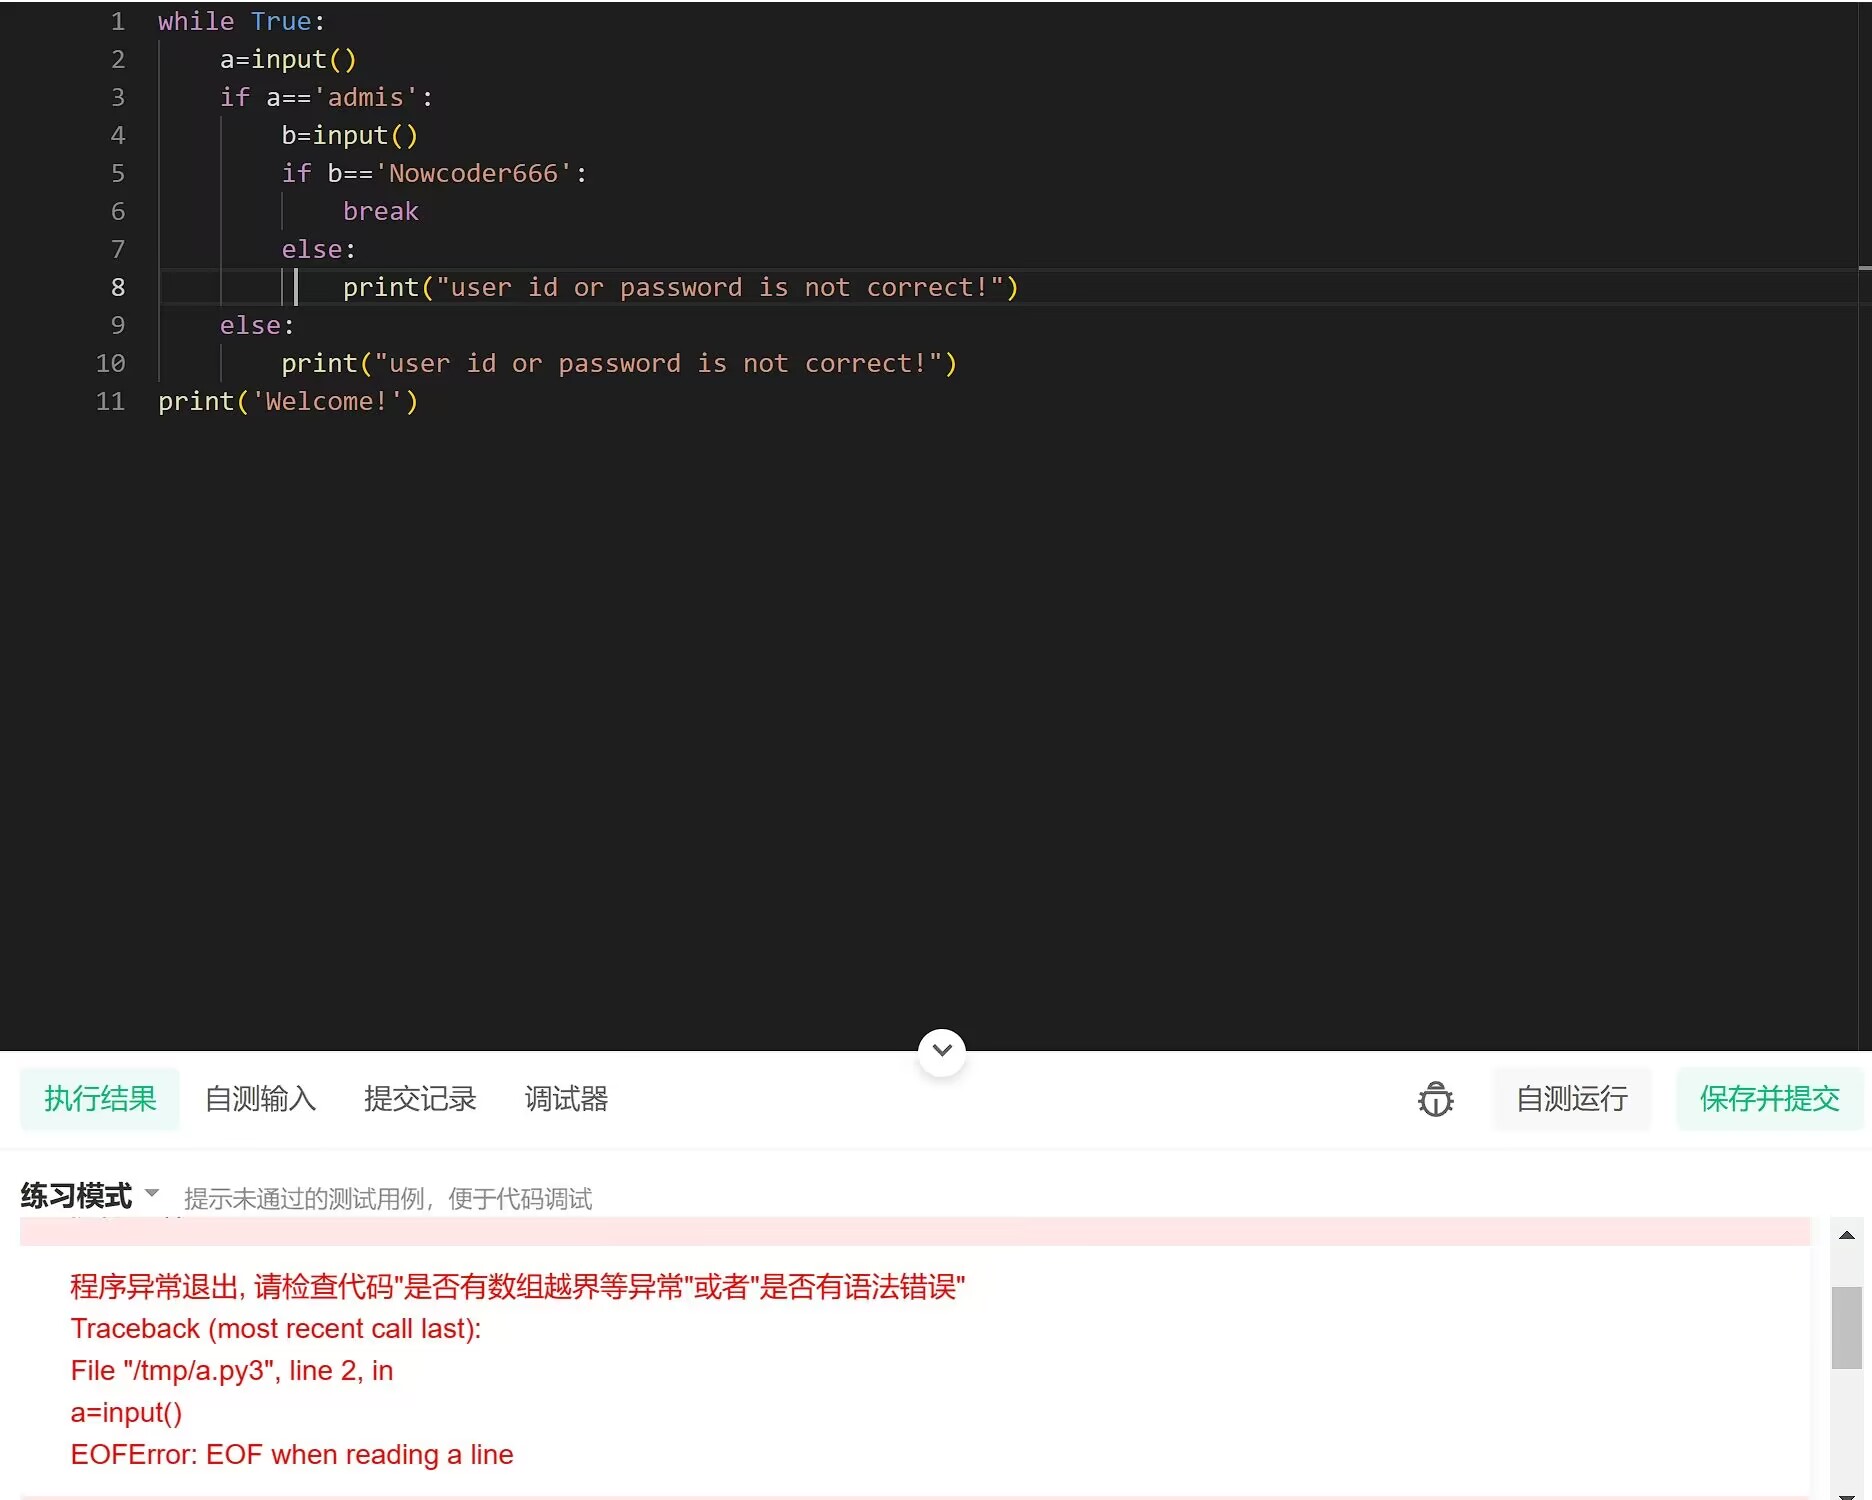Click the EOFError traceback message
1872x1500 pixels.
[x=291, y=1455]
